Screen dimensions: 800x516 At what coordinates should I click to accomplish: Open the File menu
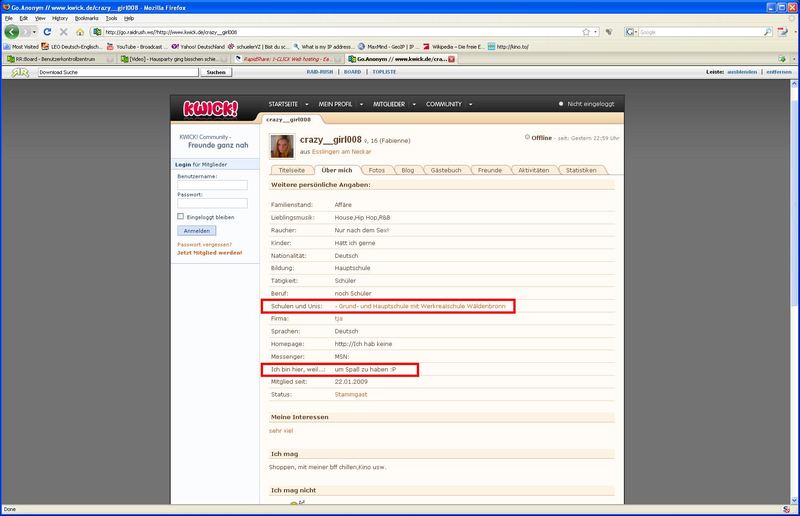tap(9, 18)
